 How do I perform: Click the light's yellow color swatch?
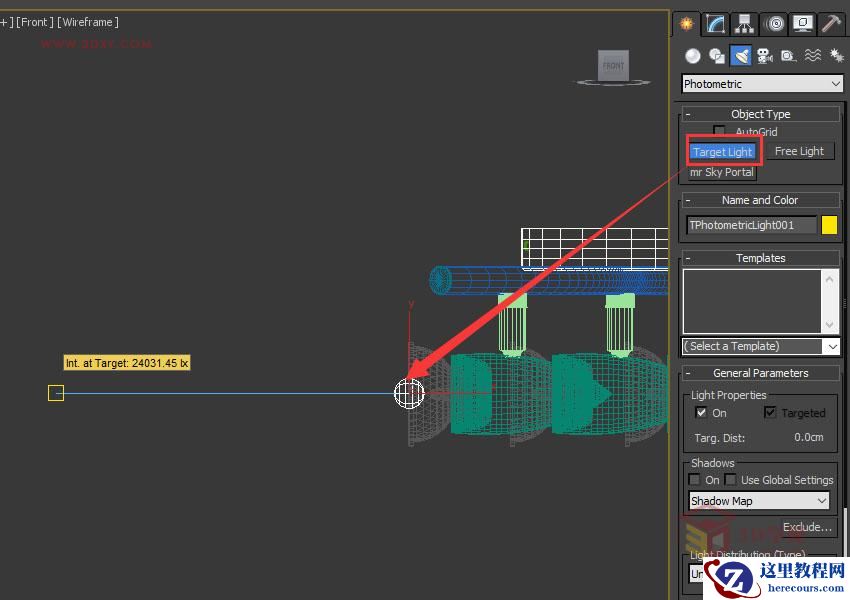[829, 225]
